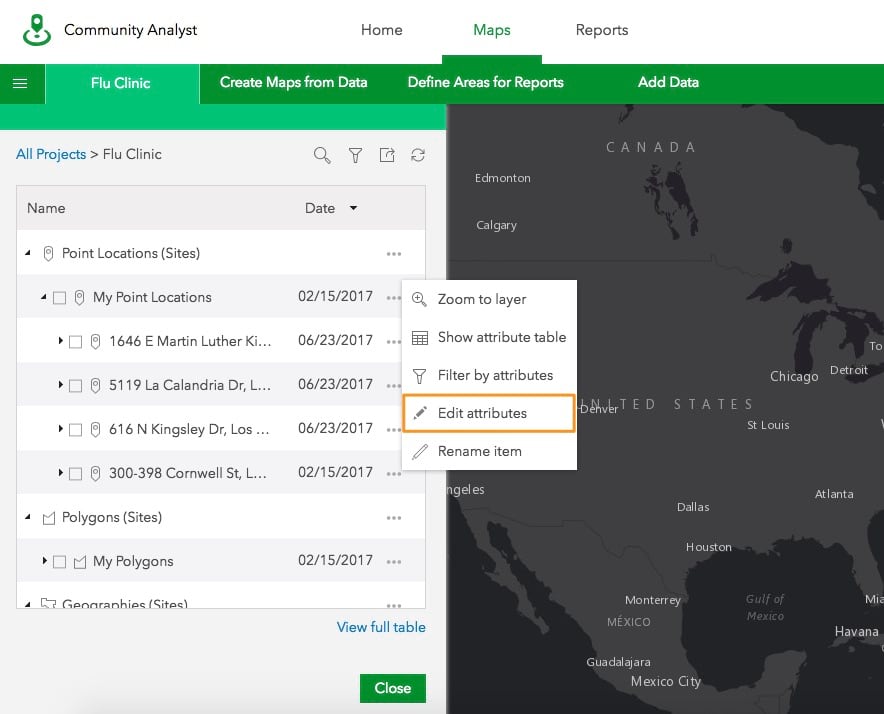Open Create Maps from Data
884x714 pixels.
coord(293,82)
